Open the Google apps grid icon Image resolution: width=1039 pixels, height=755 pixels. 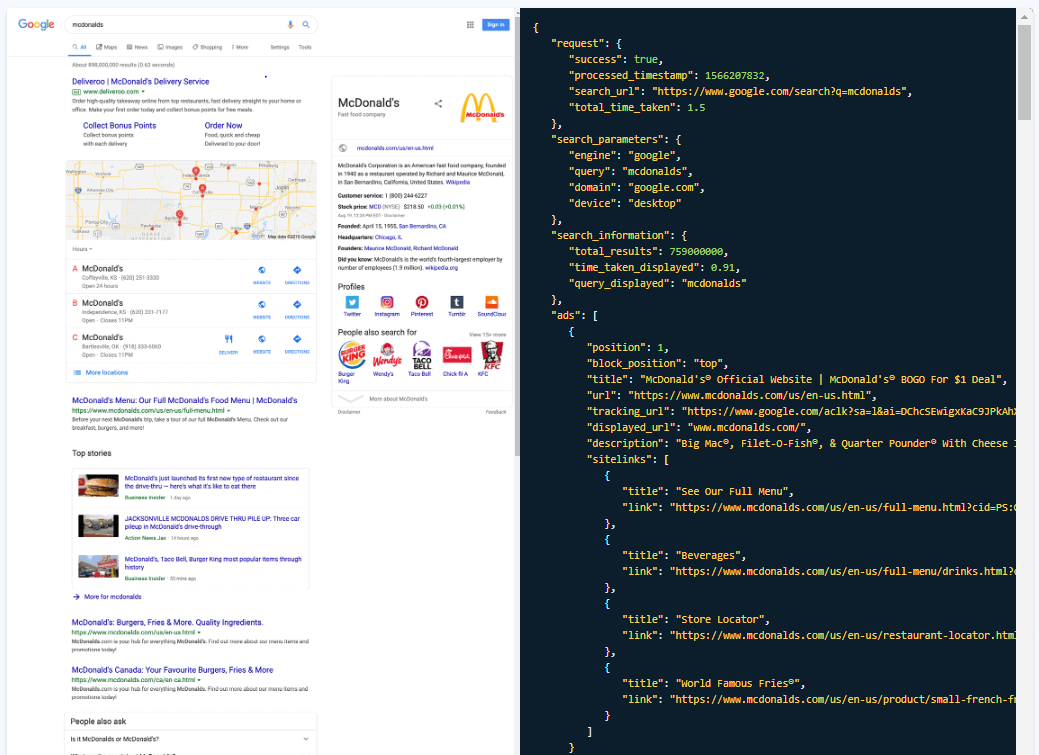coord(470,24)
